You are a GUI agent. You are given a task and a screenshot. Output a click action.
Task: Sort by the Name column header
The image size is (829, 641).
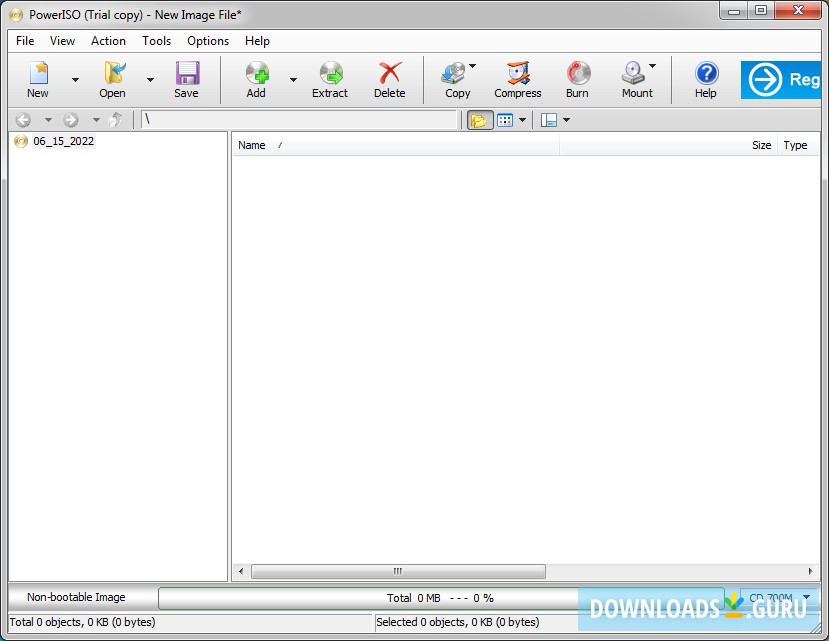pos(395,145)
